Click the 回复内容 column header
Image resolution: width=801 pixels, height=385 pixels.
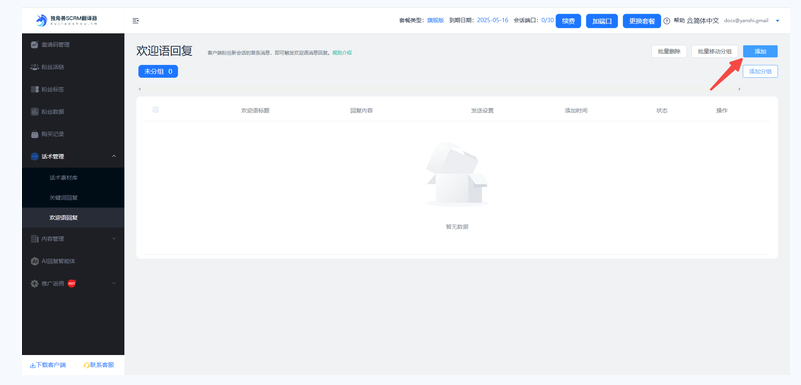361,110
